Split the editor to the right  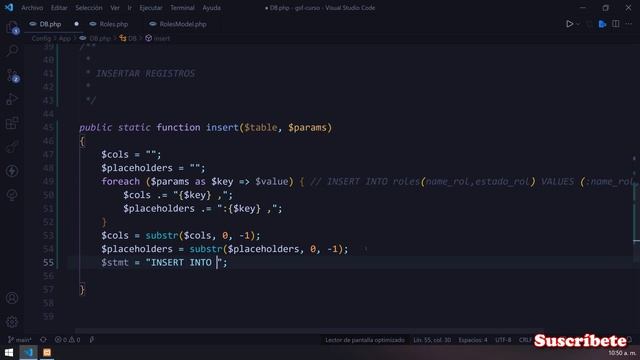(616, 24)
